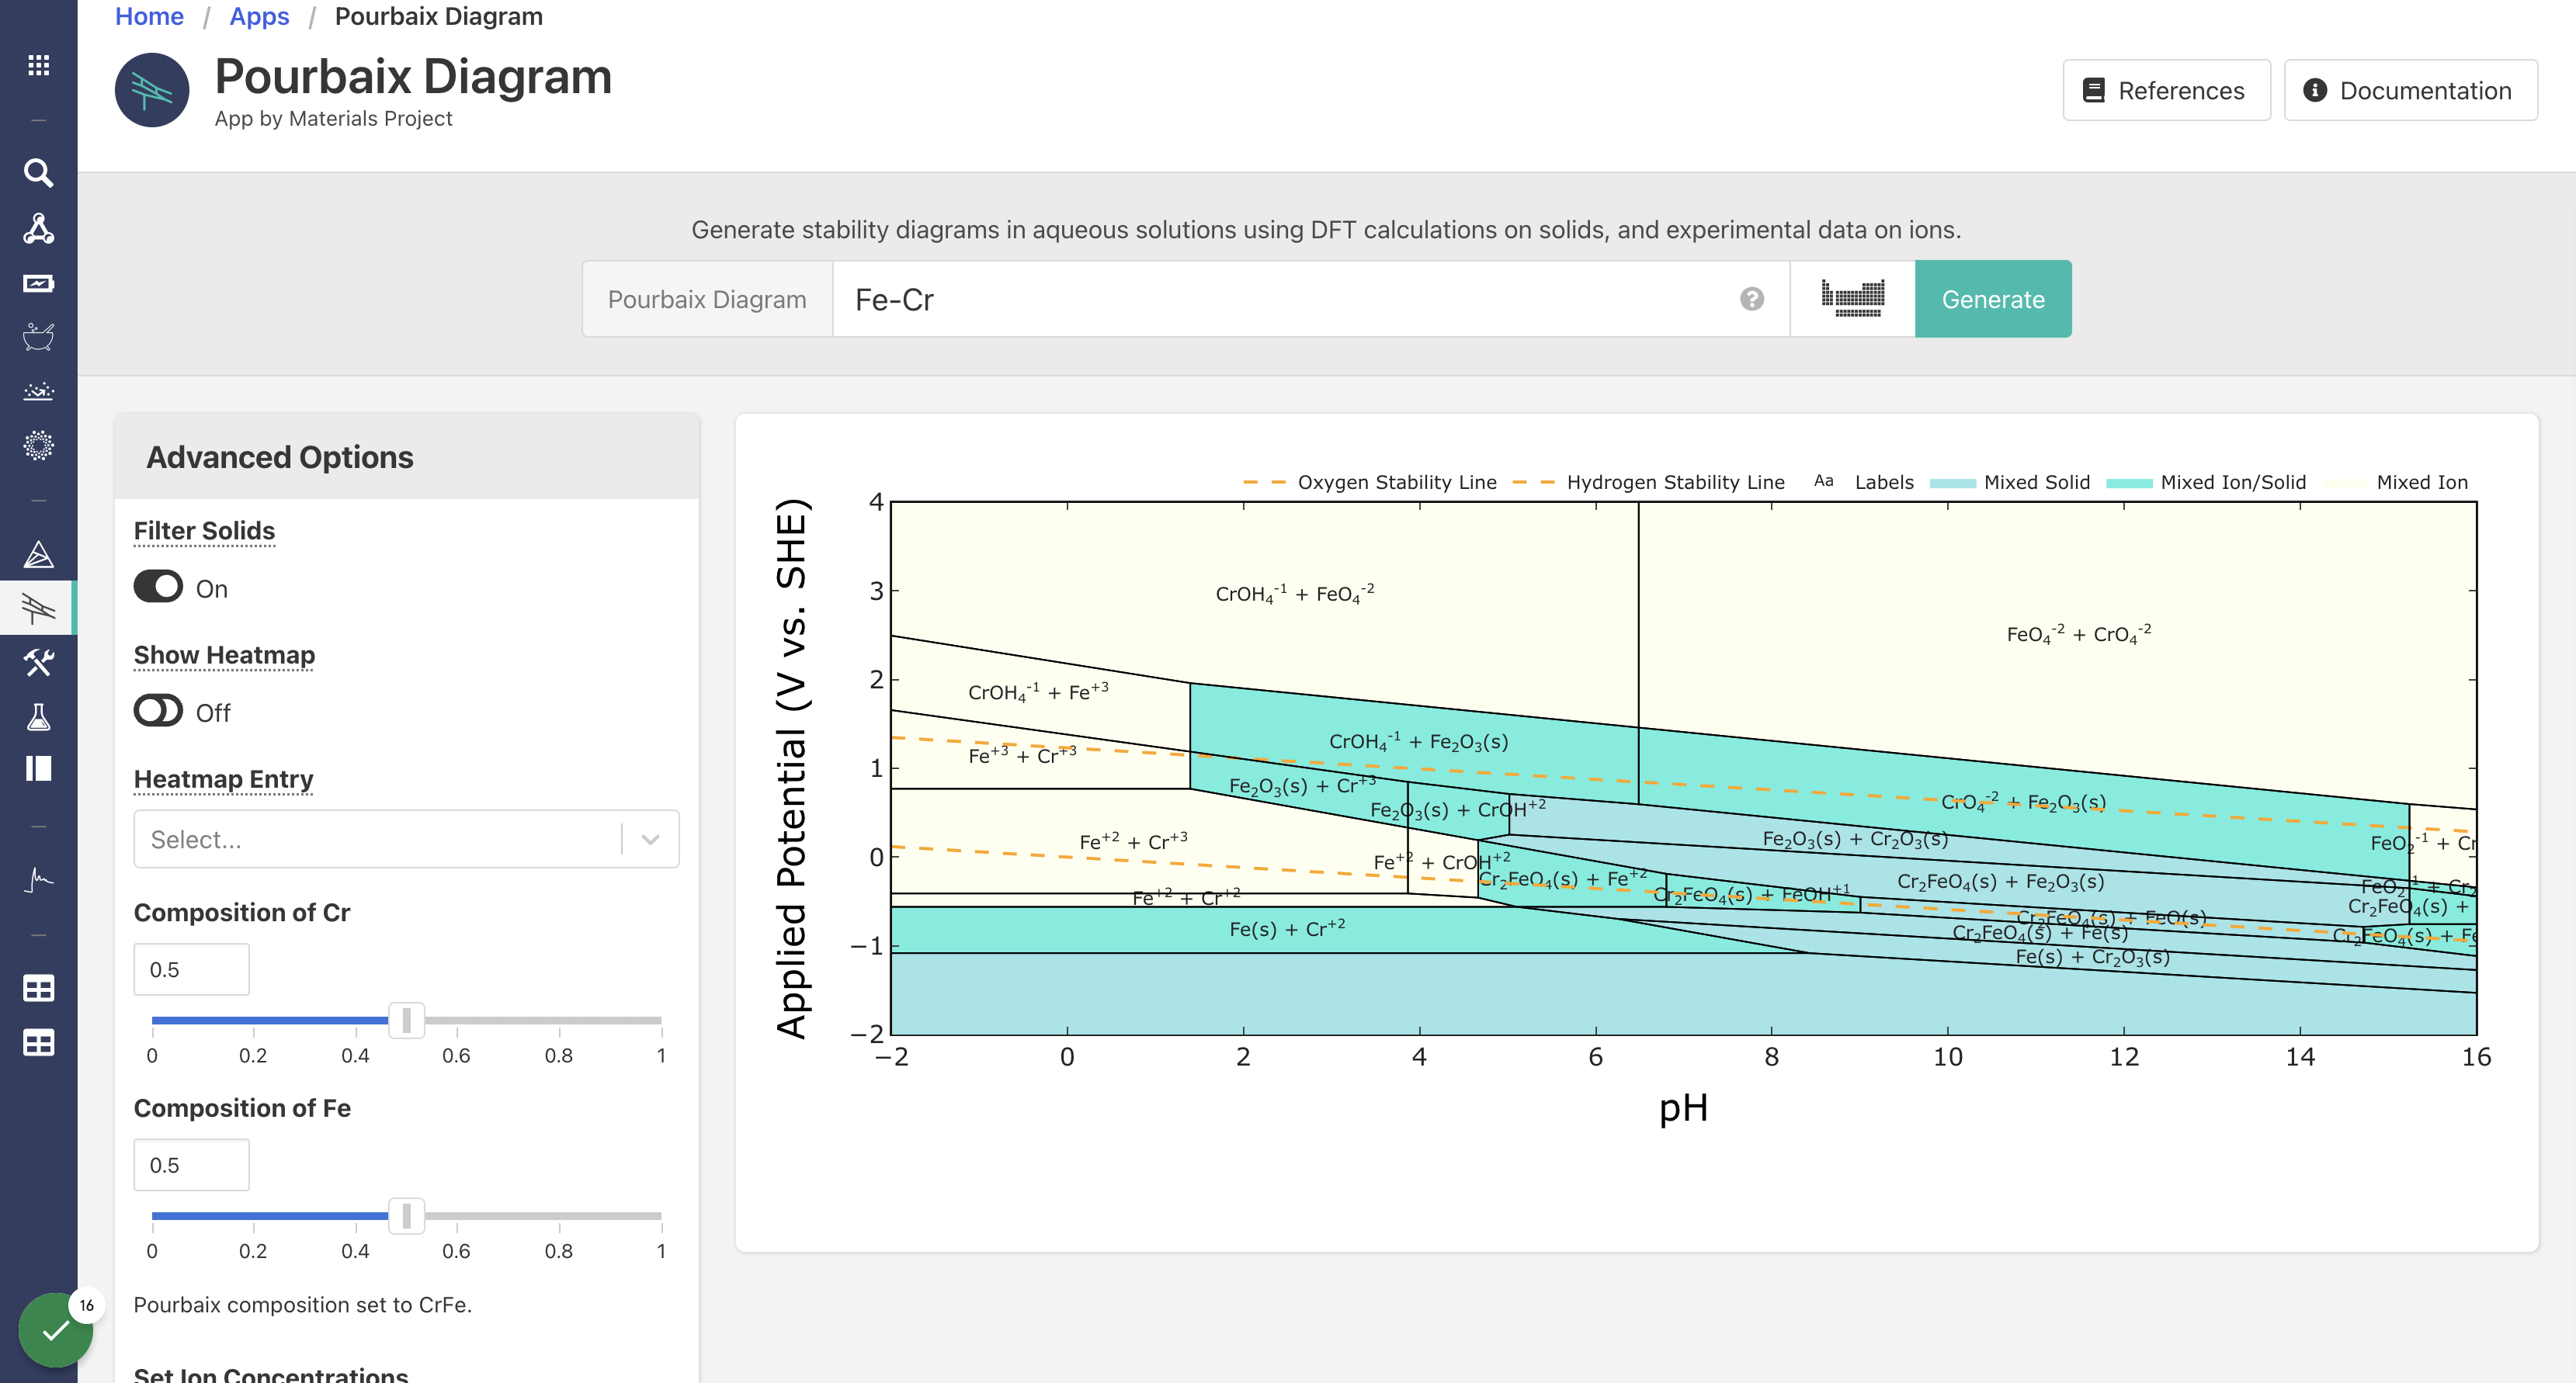Expand the Heatmap Entry select dropdown

(x=406, y=839)
